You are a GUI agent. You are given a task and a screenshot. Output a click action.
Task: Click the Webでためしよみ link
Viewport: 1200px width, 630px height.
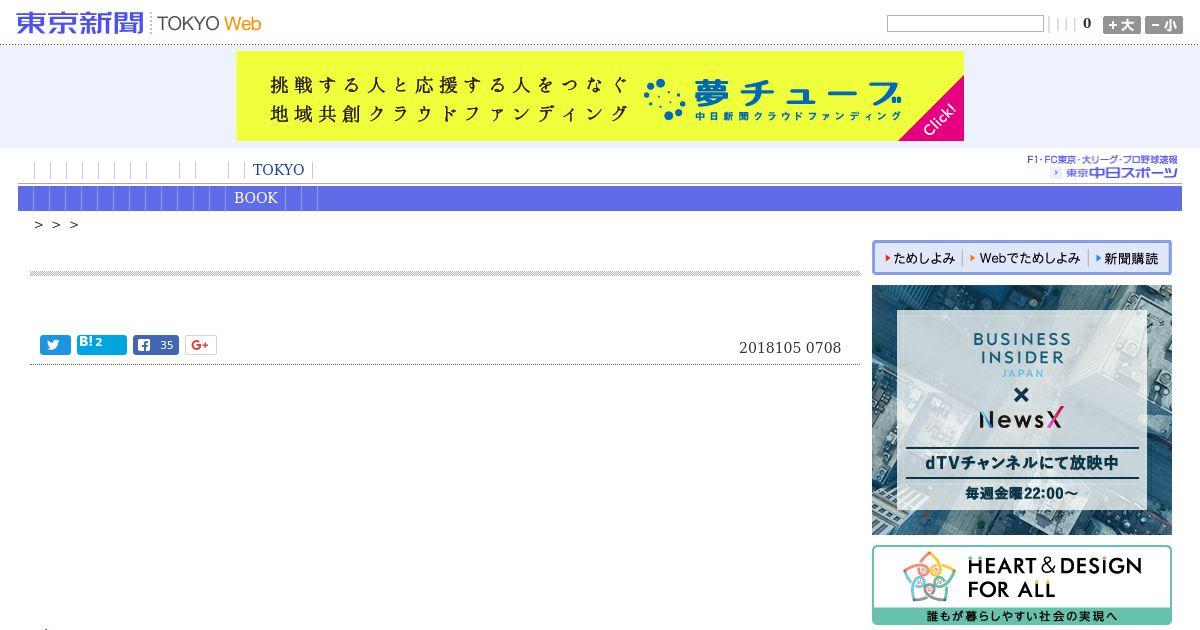(1025, 258)
